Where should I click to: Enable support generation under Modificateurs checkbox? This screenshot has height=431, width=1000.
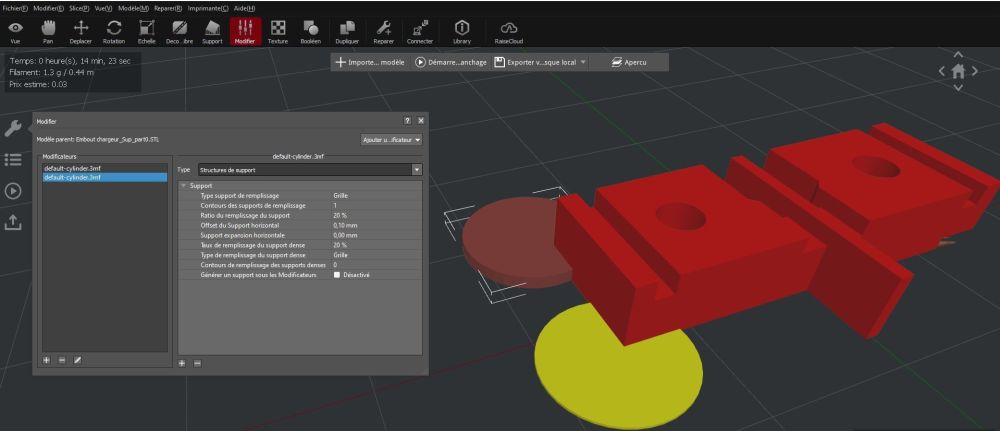tap(337, 275)
